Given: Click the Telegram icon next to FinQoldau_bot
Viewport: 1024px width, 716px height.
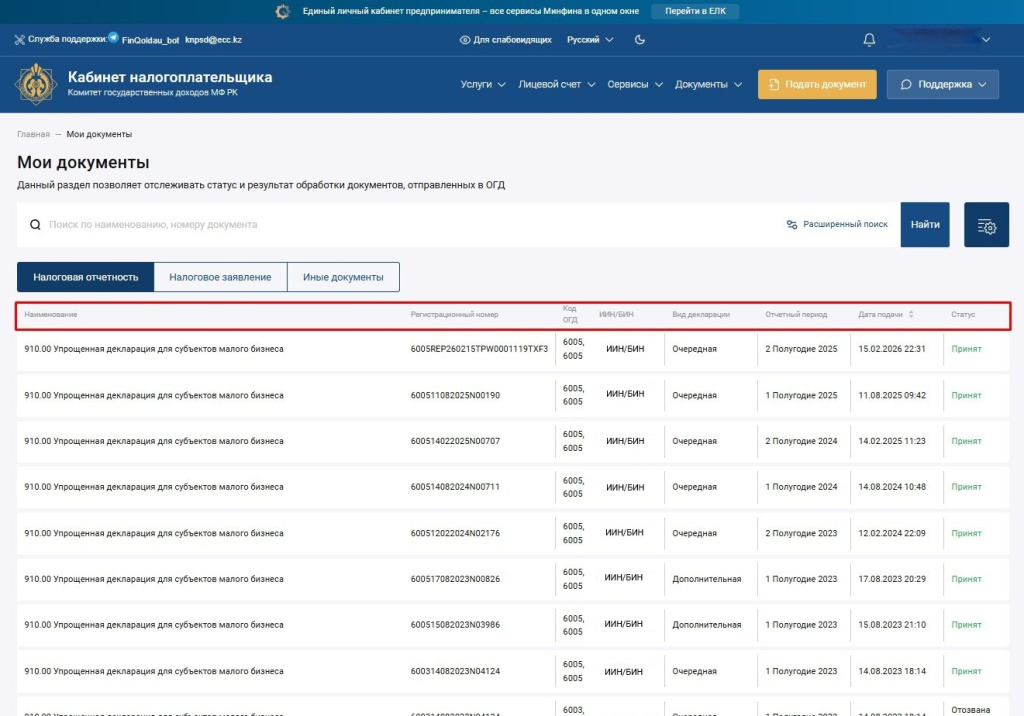Looking at the screenshot, I should click(x=114, y=38).
